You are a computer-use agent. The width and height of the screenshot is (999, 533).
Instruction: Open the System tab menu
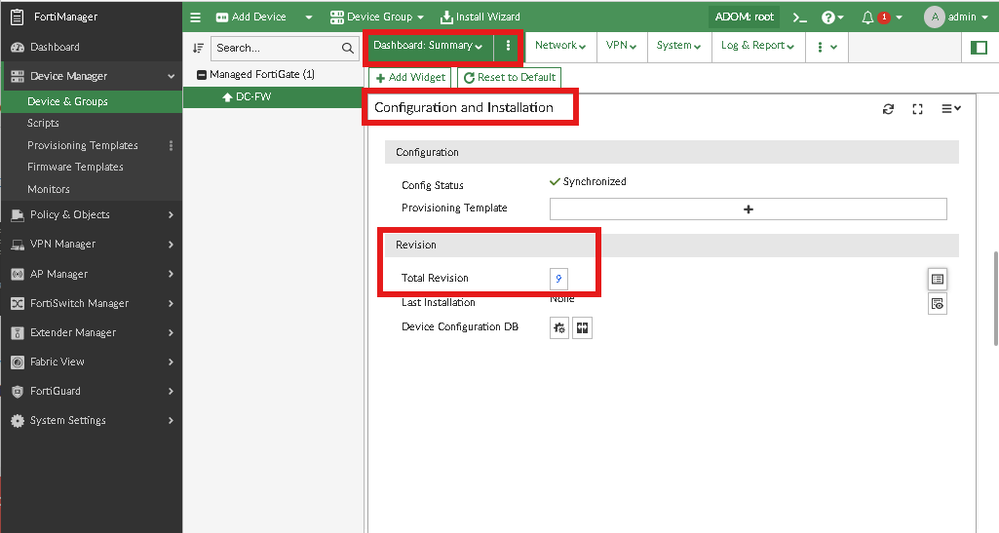coord(679,46)
